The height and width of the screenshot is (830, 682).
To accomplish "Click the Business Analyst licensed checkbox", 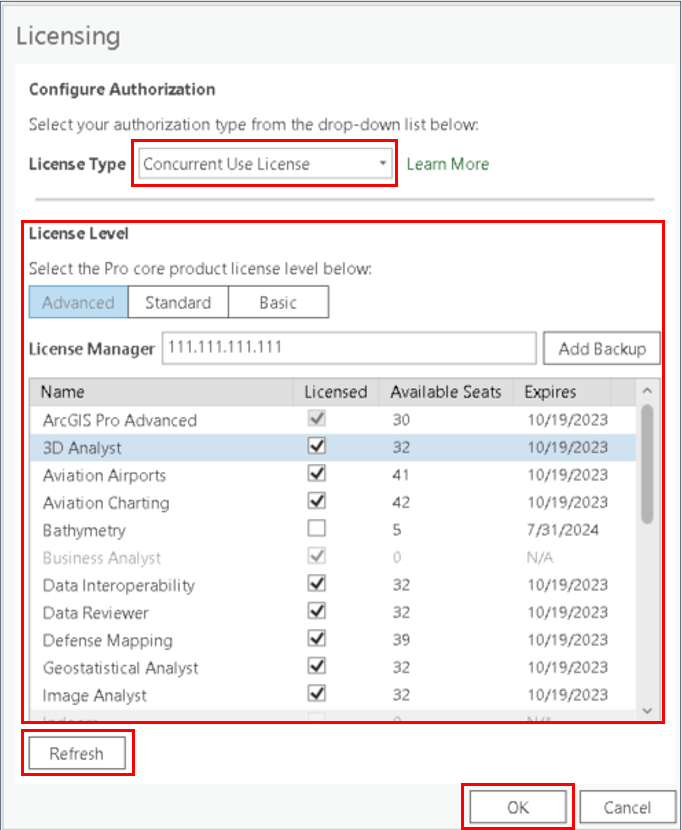I will (317, 556).
